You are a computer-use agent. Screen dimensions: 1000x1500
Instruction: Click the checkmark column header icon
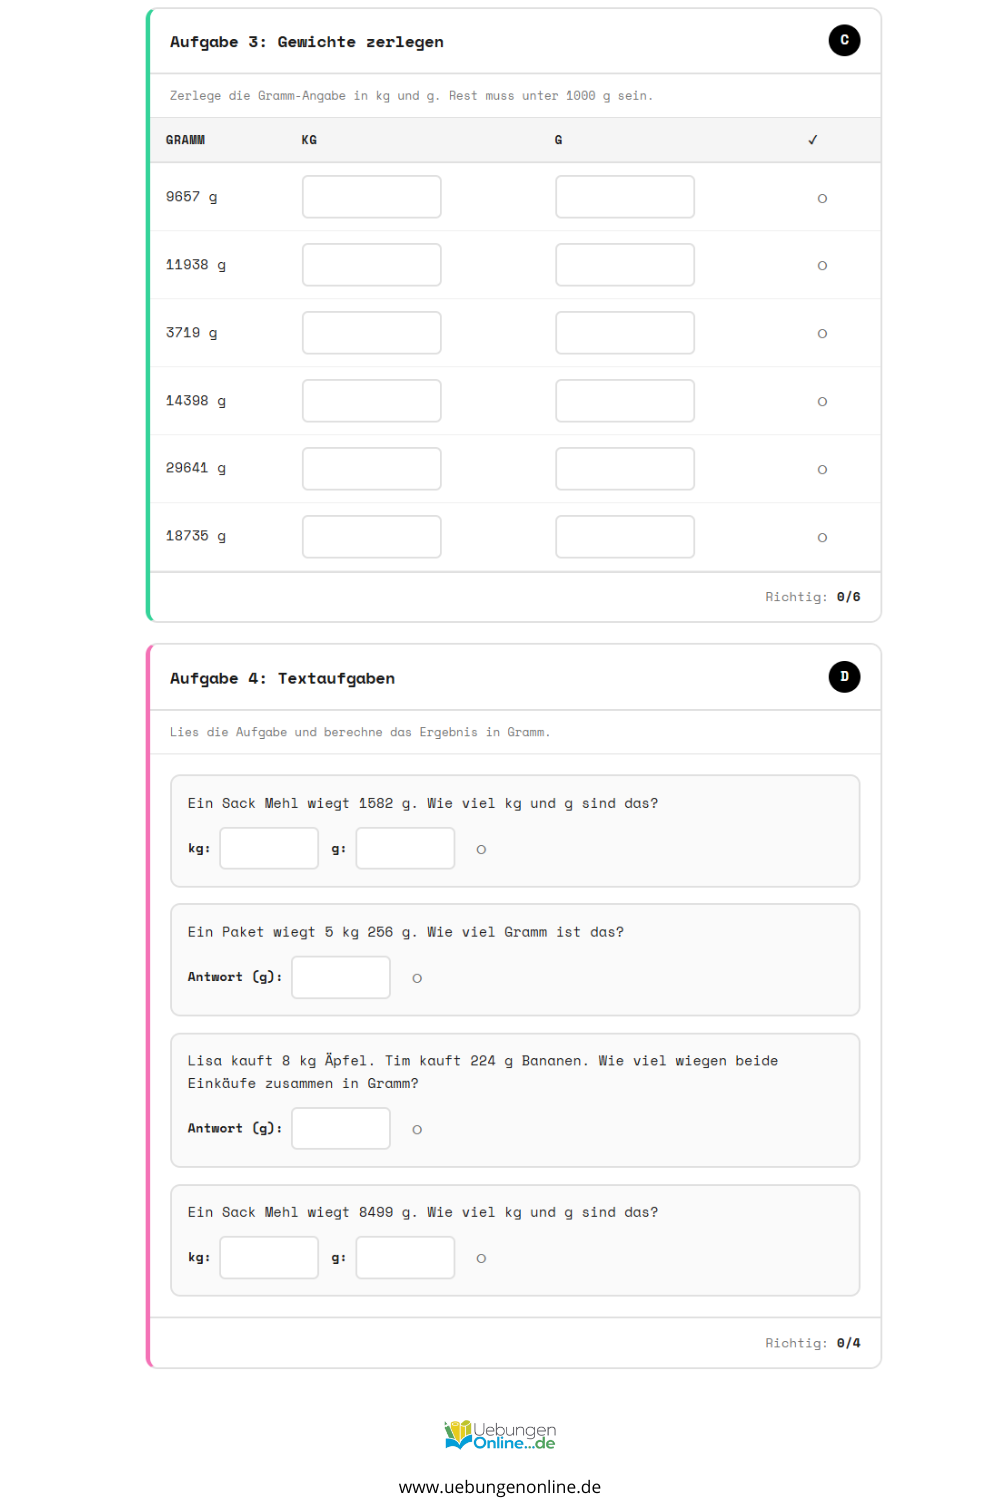tap(813, 140)
